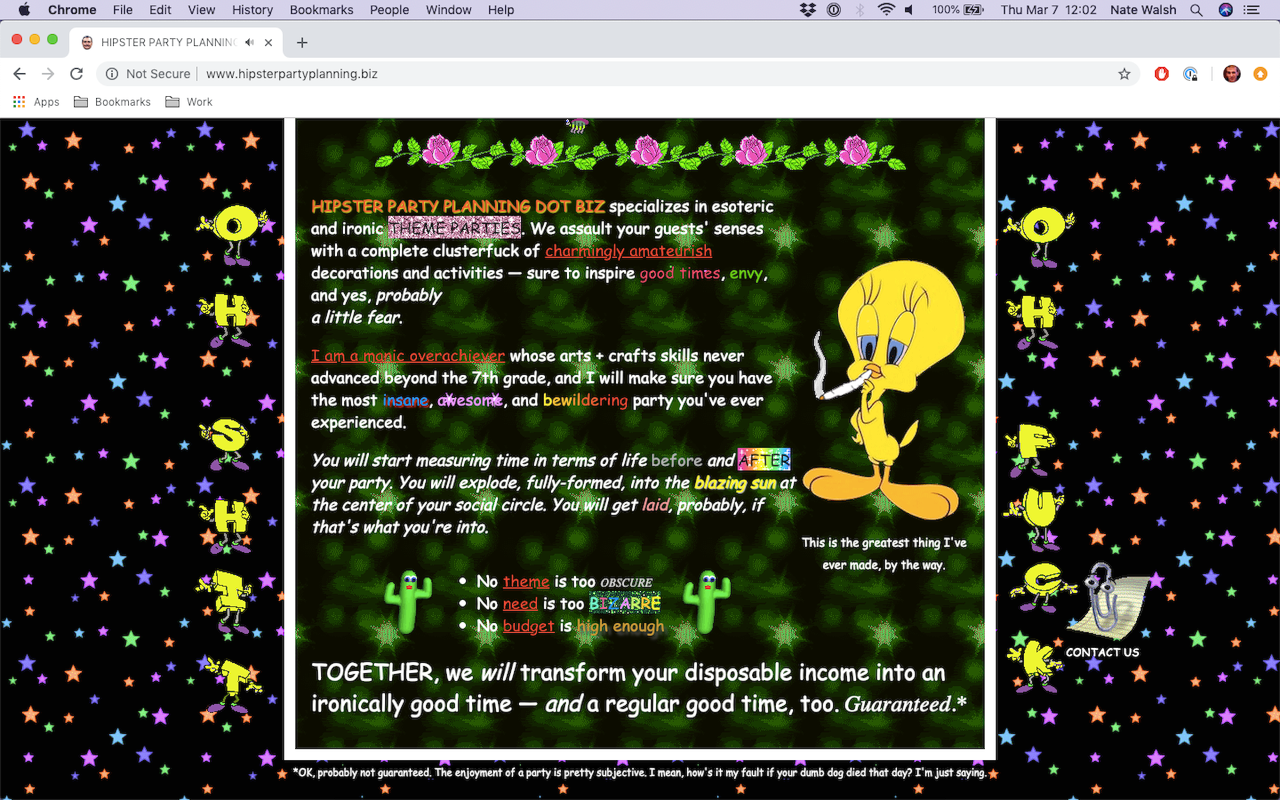Click the date and time Thu Mar 7 12:02
This screenshot has height=800, width=1280.
[x=1048, y=10]
